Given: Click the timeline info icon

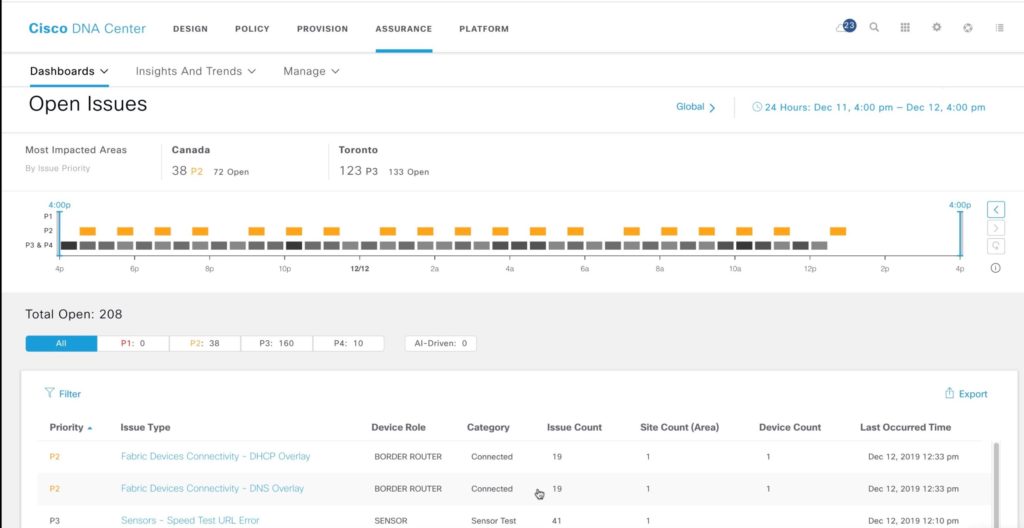Looking at the screenshot, I should tap(995, 267).
